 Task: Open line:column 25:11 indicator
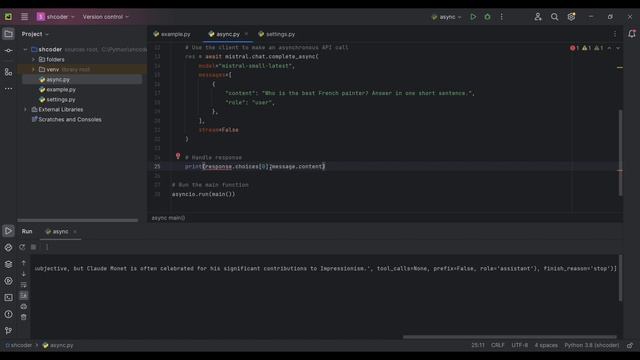click(478, 345)
